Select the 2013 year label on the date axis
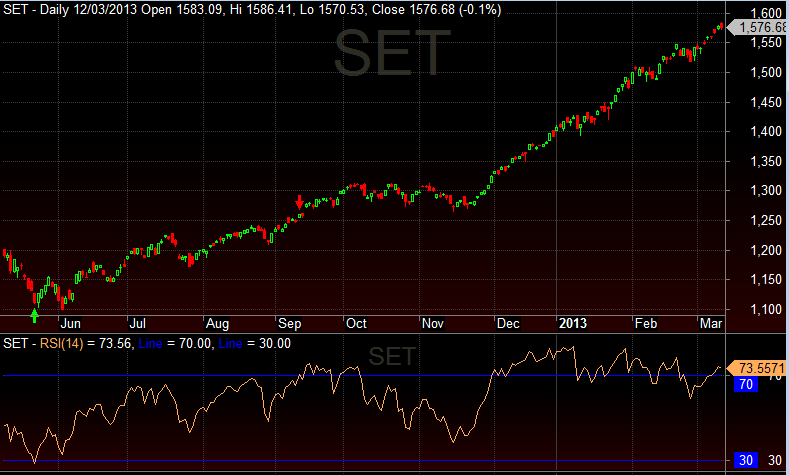 pyautogui.click(x=573, y=323)
